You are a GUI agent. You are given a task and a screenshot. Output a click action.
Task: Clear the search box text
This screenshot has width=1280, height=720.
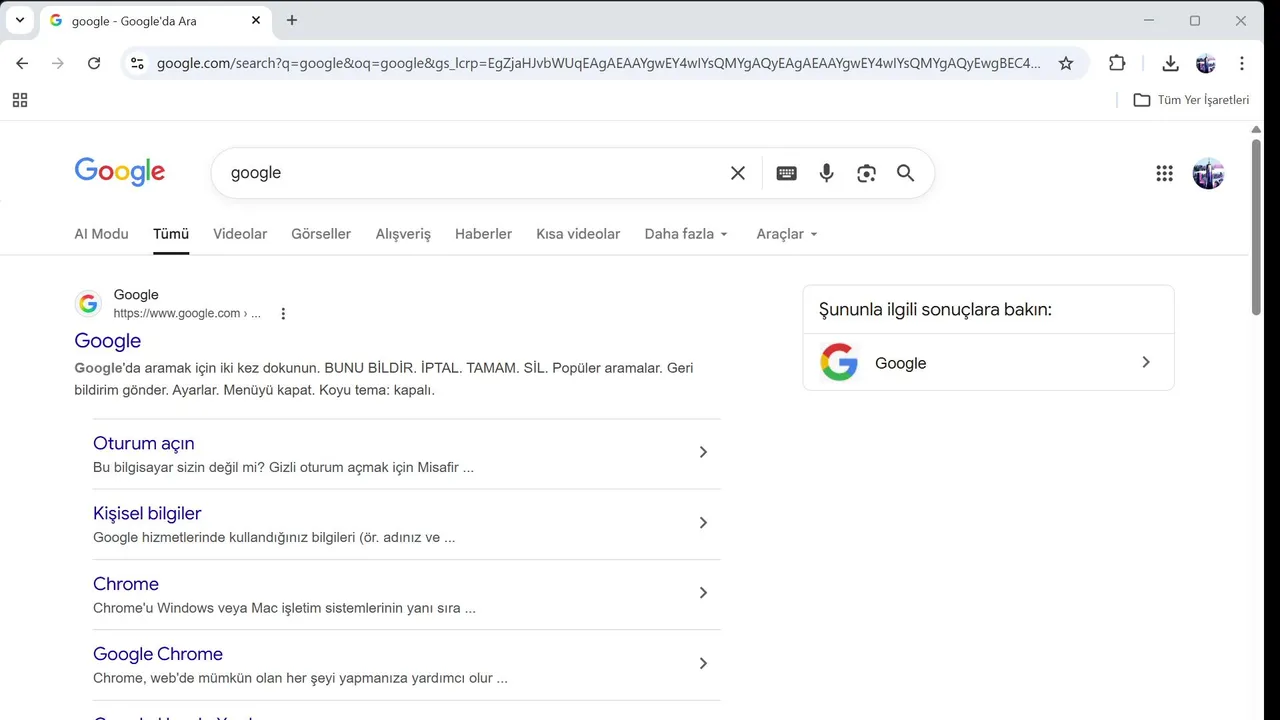click(x=738, y=173)
